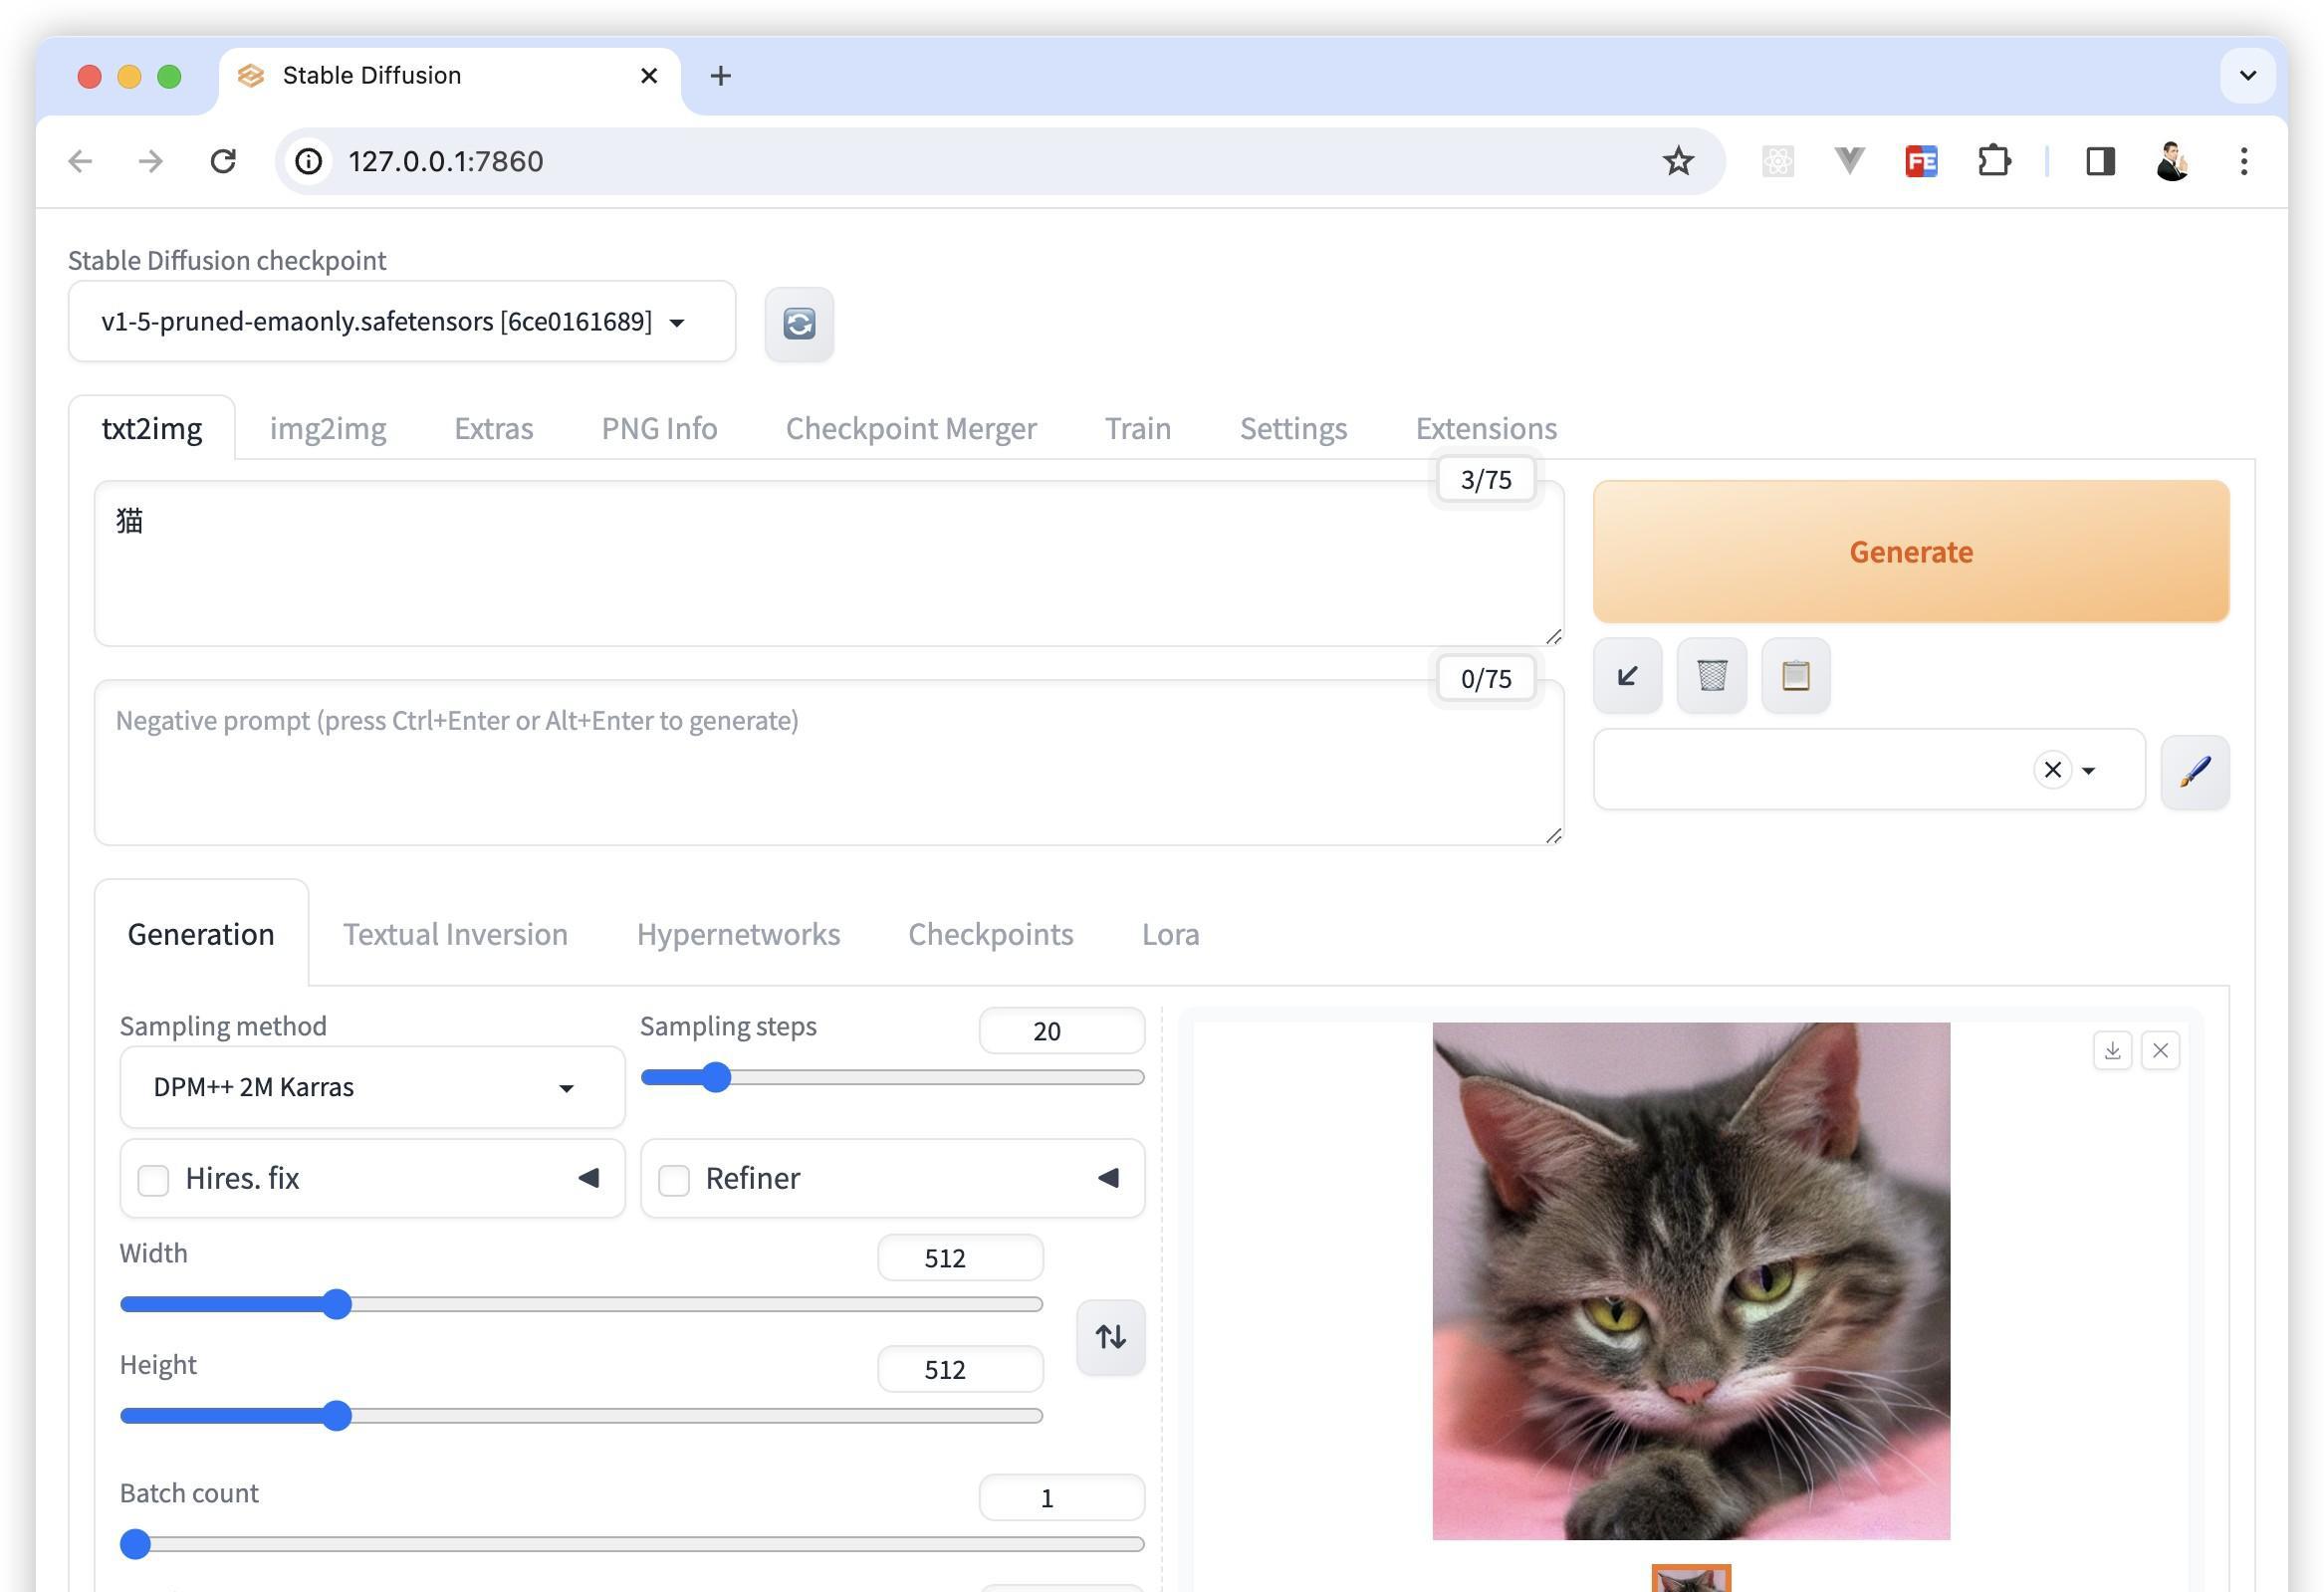Close the Stable Diffusion browser tab

coord(649,76)
